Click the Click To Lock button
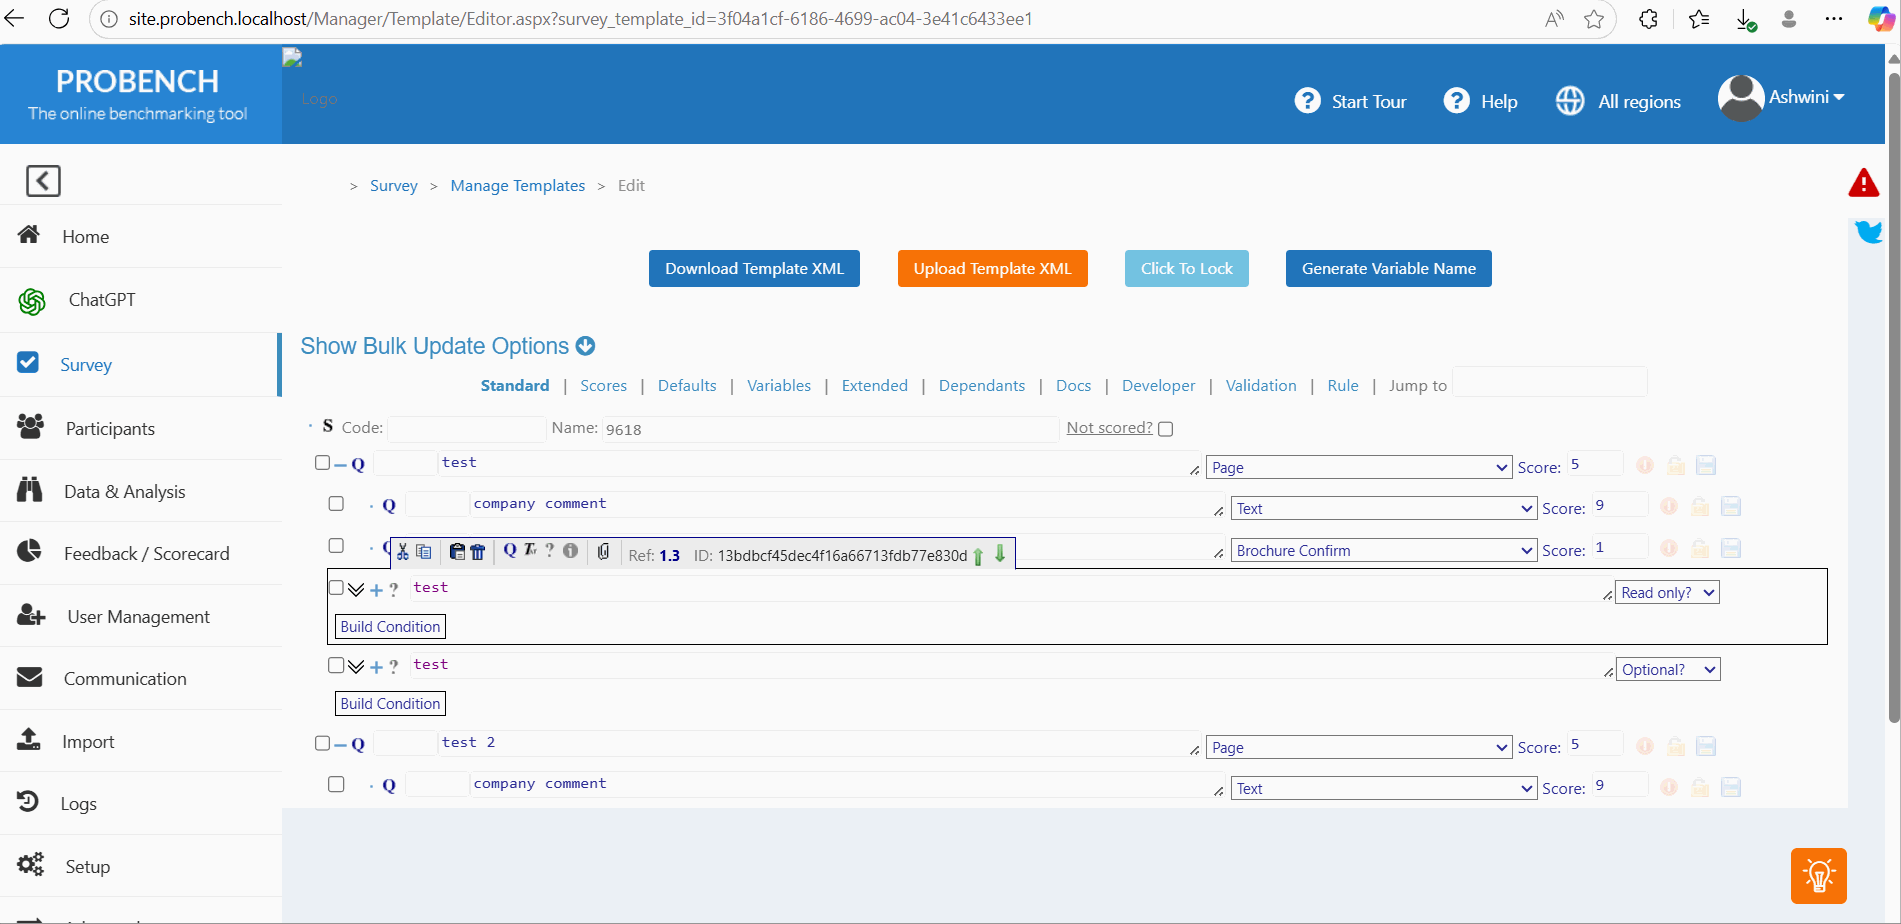This screenshot has height=924, width=1901. click(1186, 268)
